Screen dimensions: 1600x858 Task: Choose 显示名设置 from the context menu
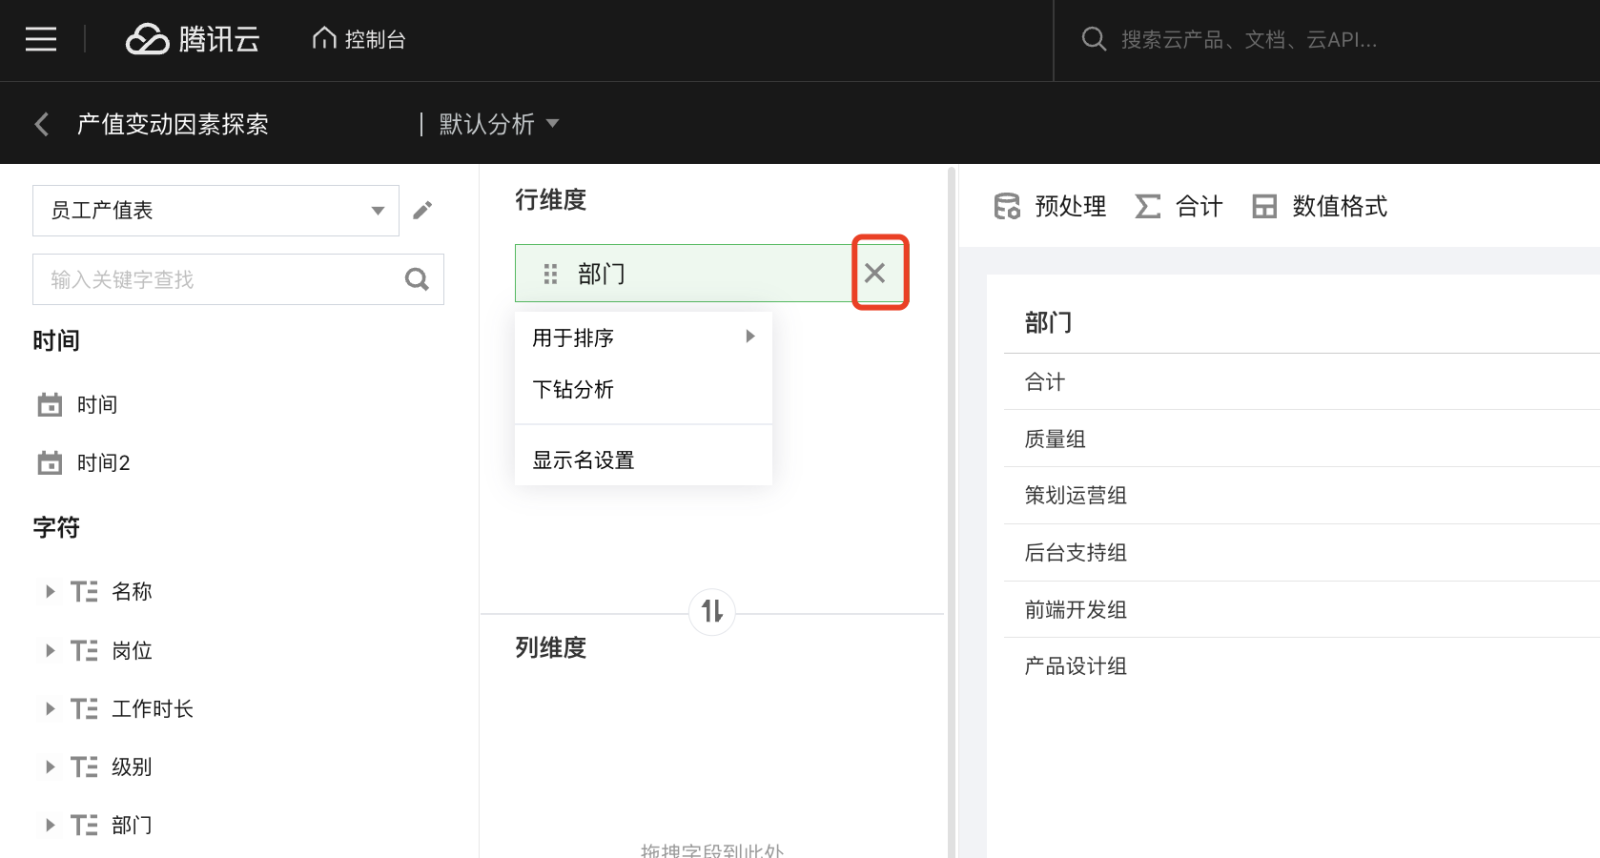(x=643, y=460)
